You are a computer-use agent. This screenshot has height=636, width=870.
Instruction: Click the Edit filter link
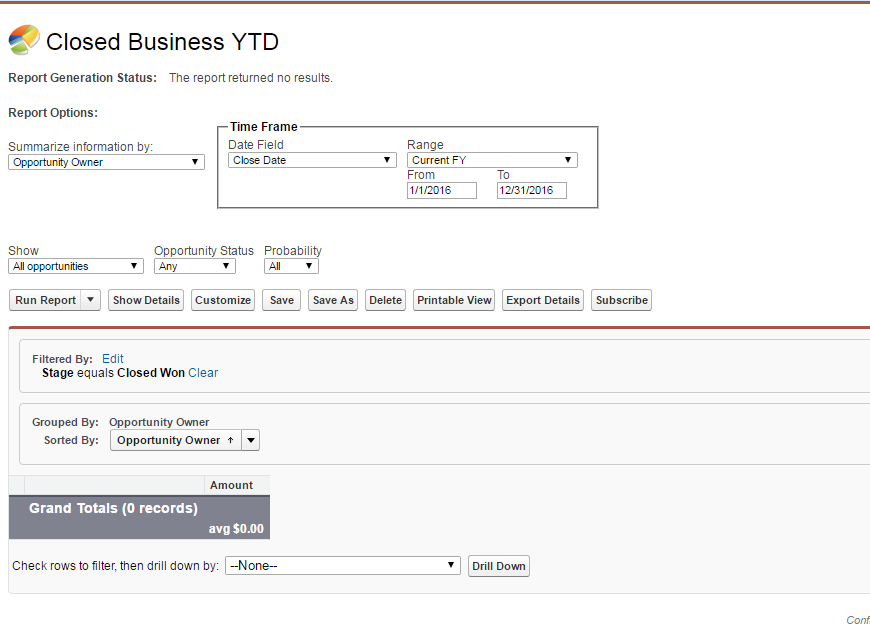pos(113,358)
